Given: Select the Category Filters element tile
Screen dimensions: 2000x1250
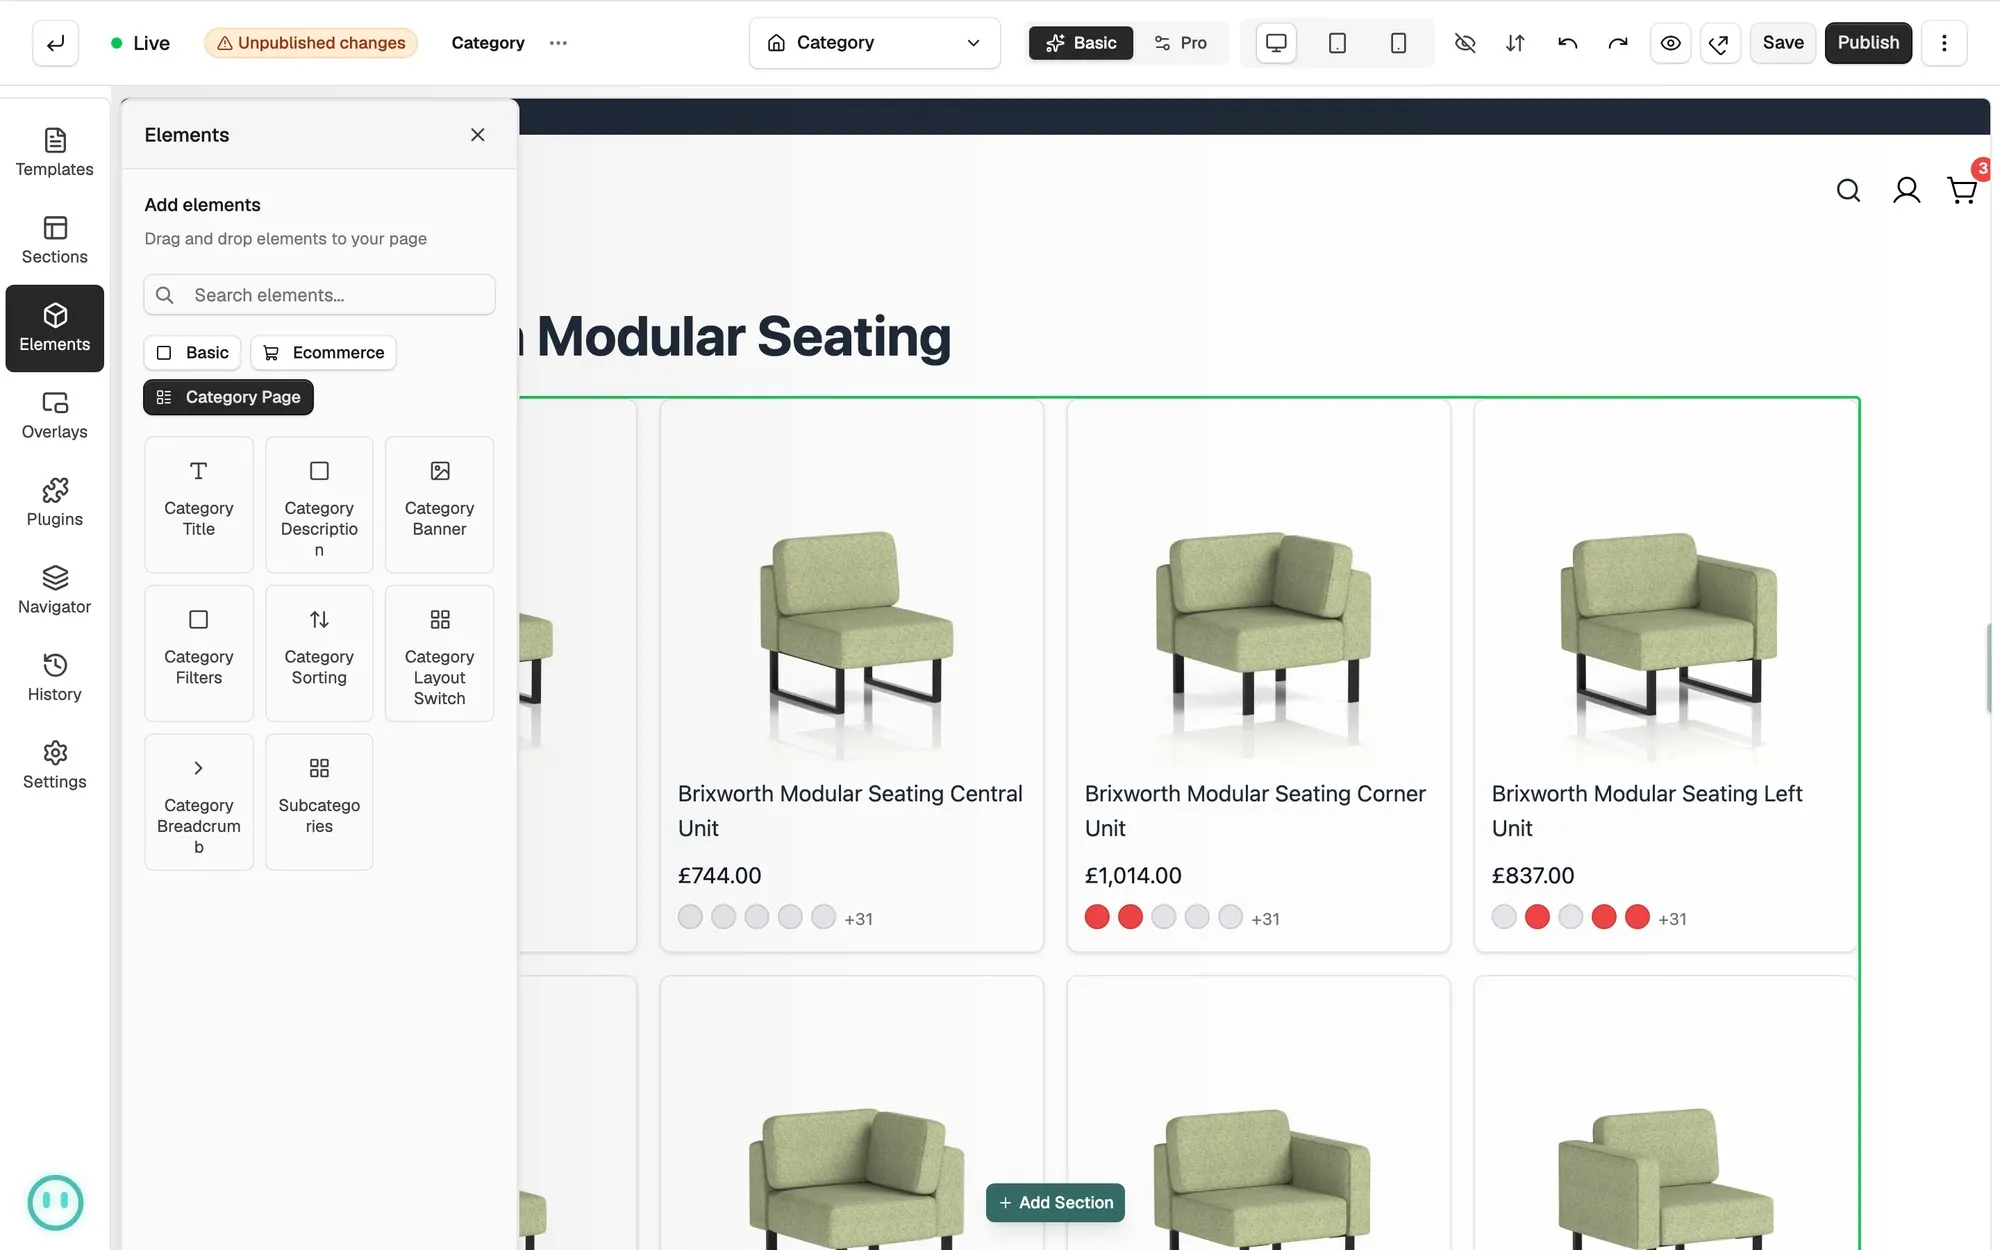Looking at the screenshot, I should [x=199, y=653].
